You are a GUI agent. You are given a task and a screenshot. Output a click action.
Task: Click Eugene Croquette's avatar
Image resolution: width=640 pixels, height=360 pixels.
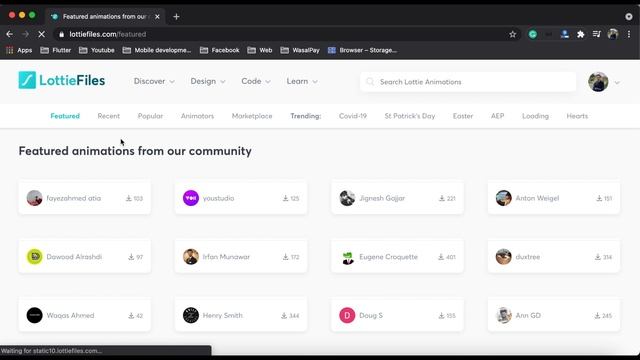(347, 258)
